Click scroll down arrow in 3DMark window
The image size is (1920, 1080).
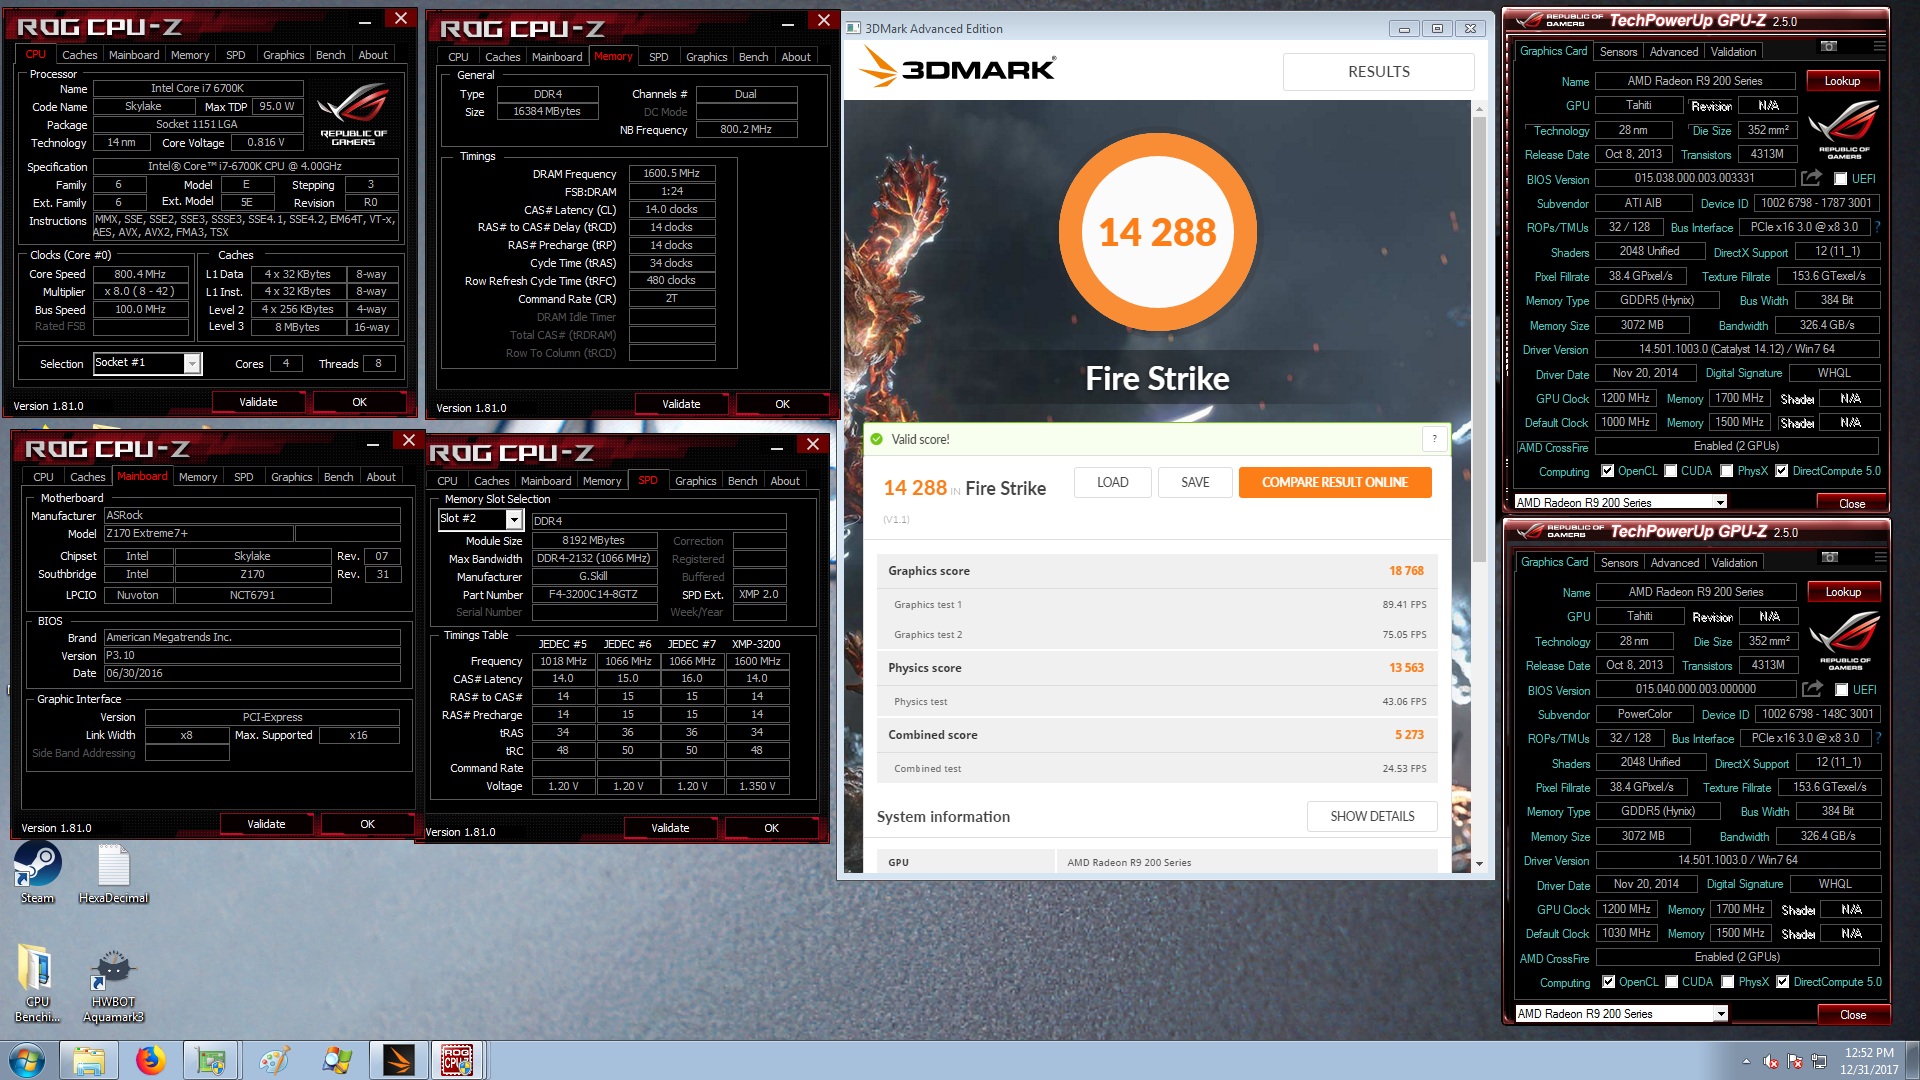tap(1479, 864)
